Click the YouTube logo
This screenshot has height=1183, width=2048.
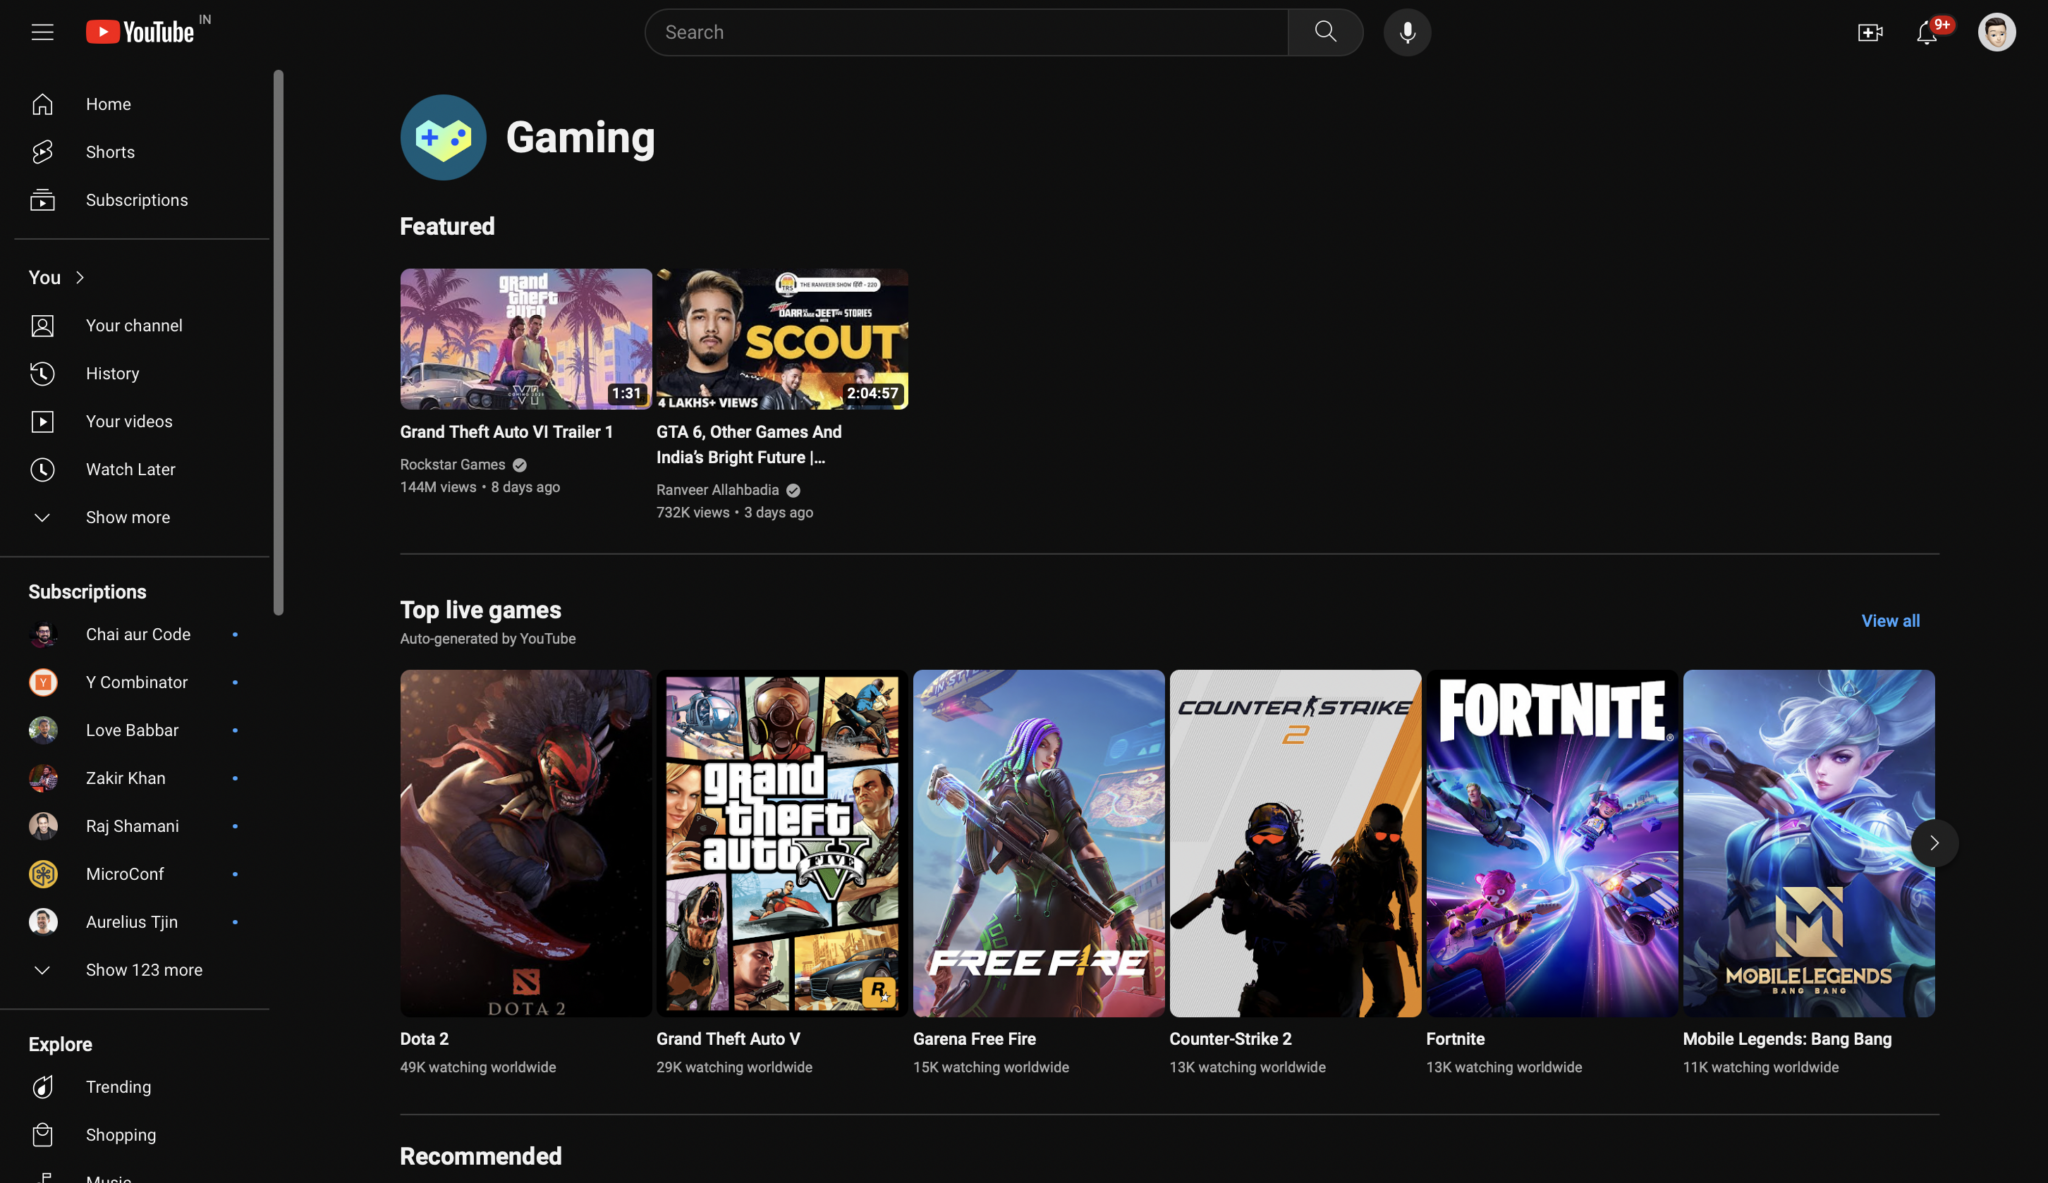146,31
